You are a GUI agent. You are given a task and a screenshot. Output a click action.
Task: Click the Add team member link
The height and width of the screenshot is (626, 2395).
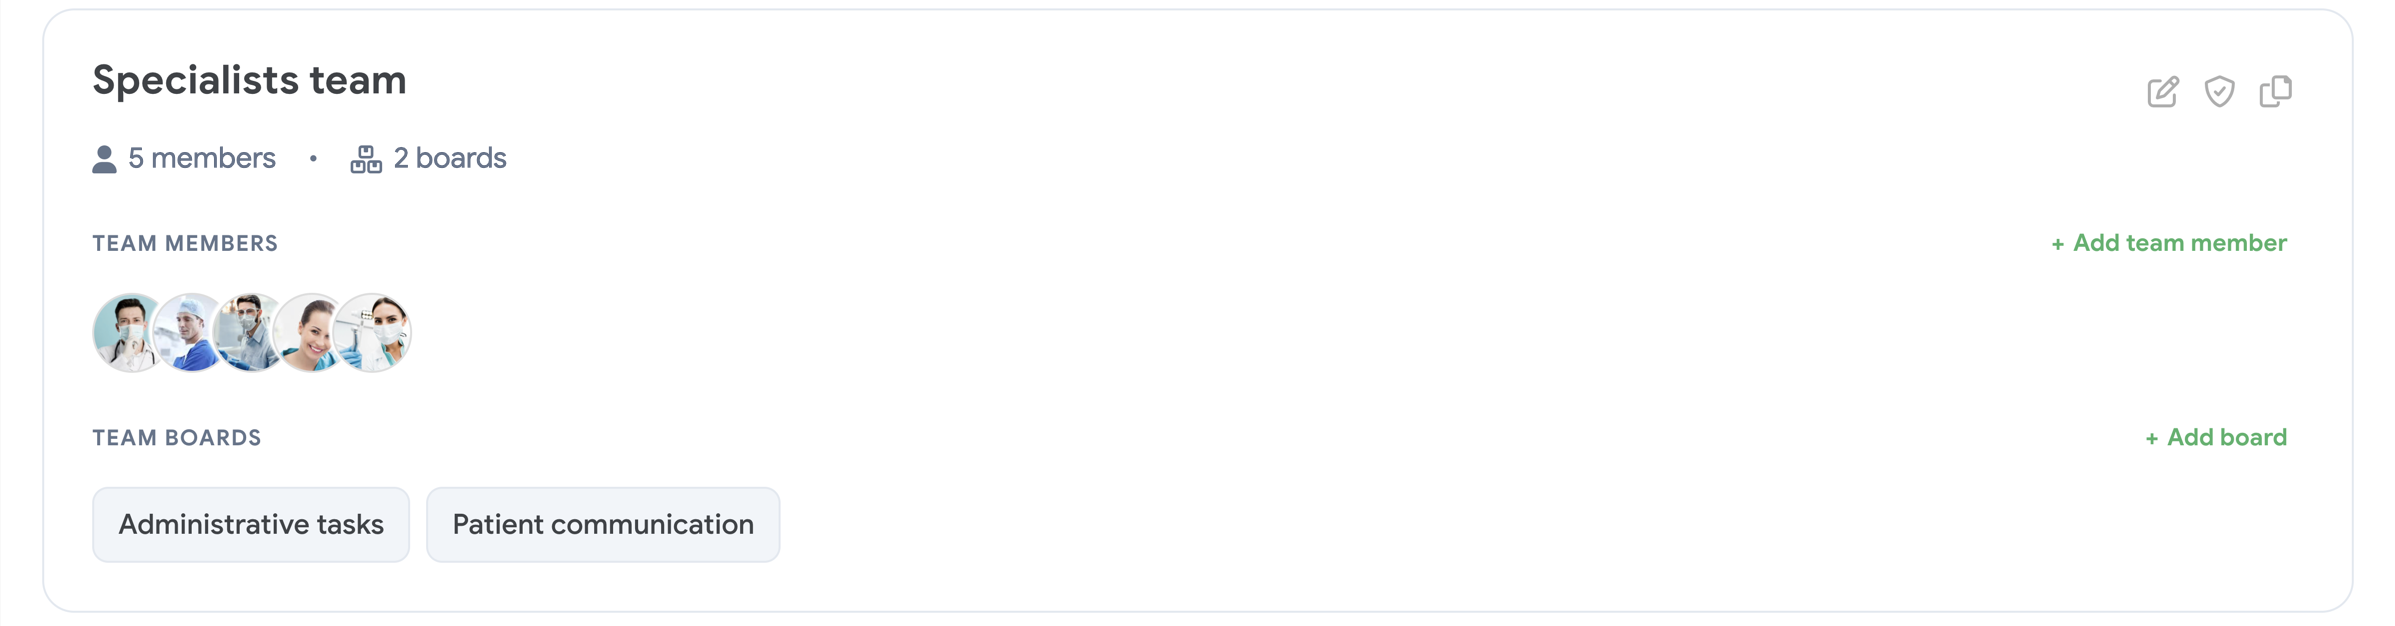(x=2168, y=243)
